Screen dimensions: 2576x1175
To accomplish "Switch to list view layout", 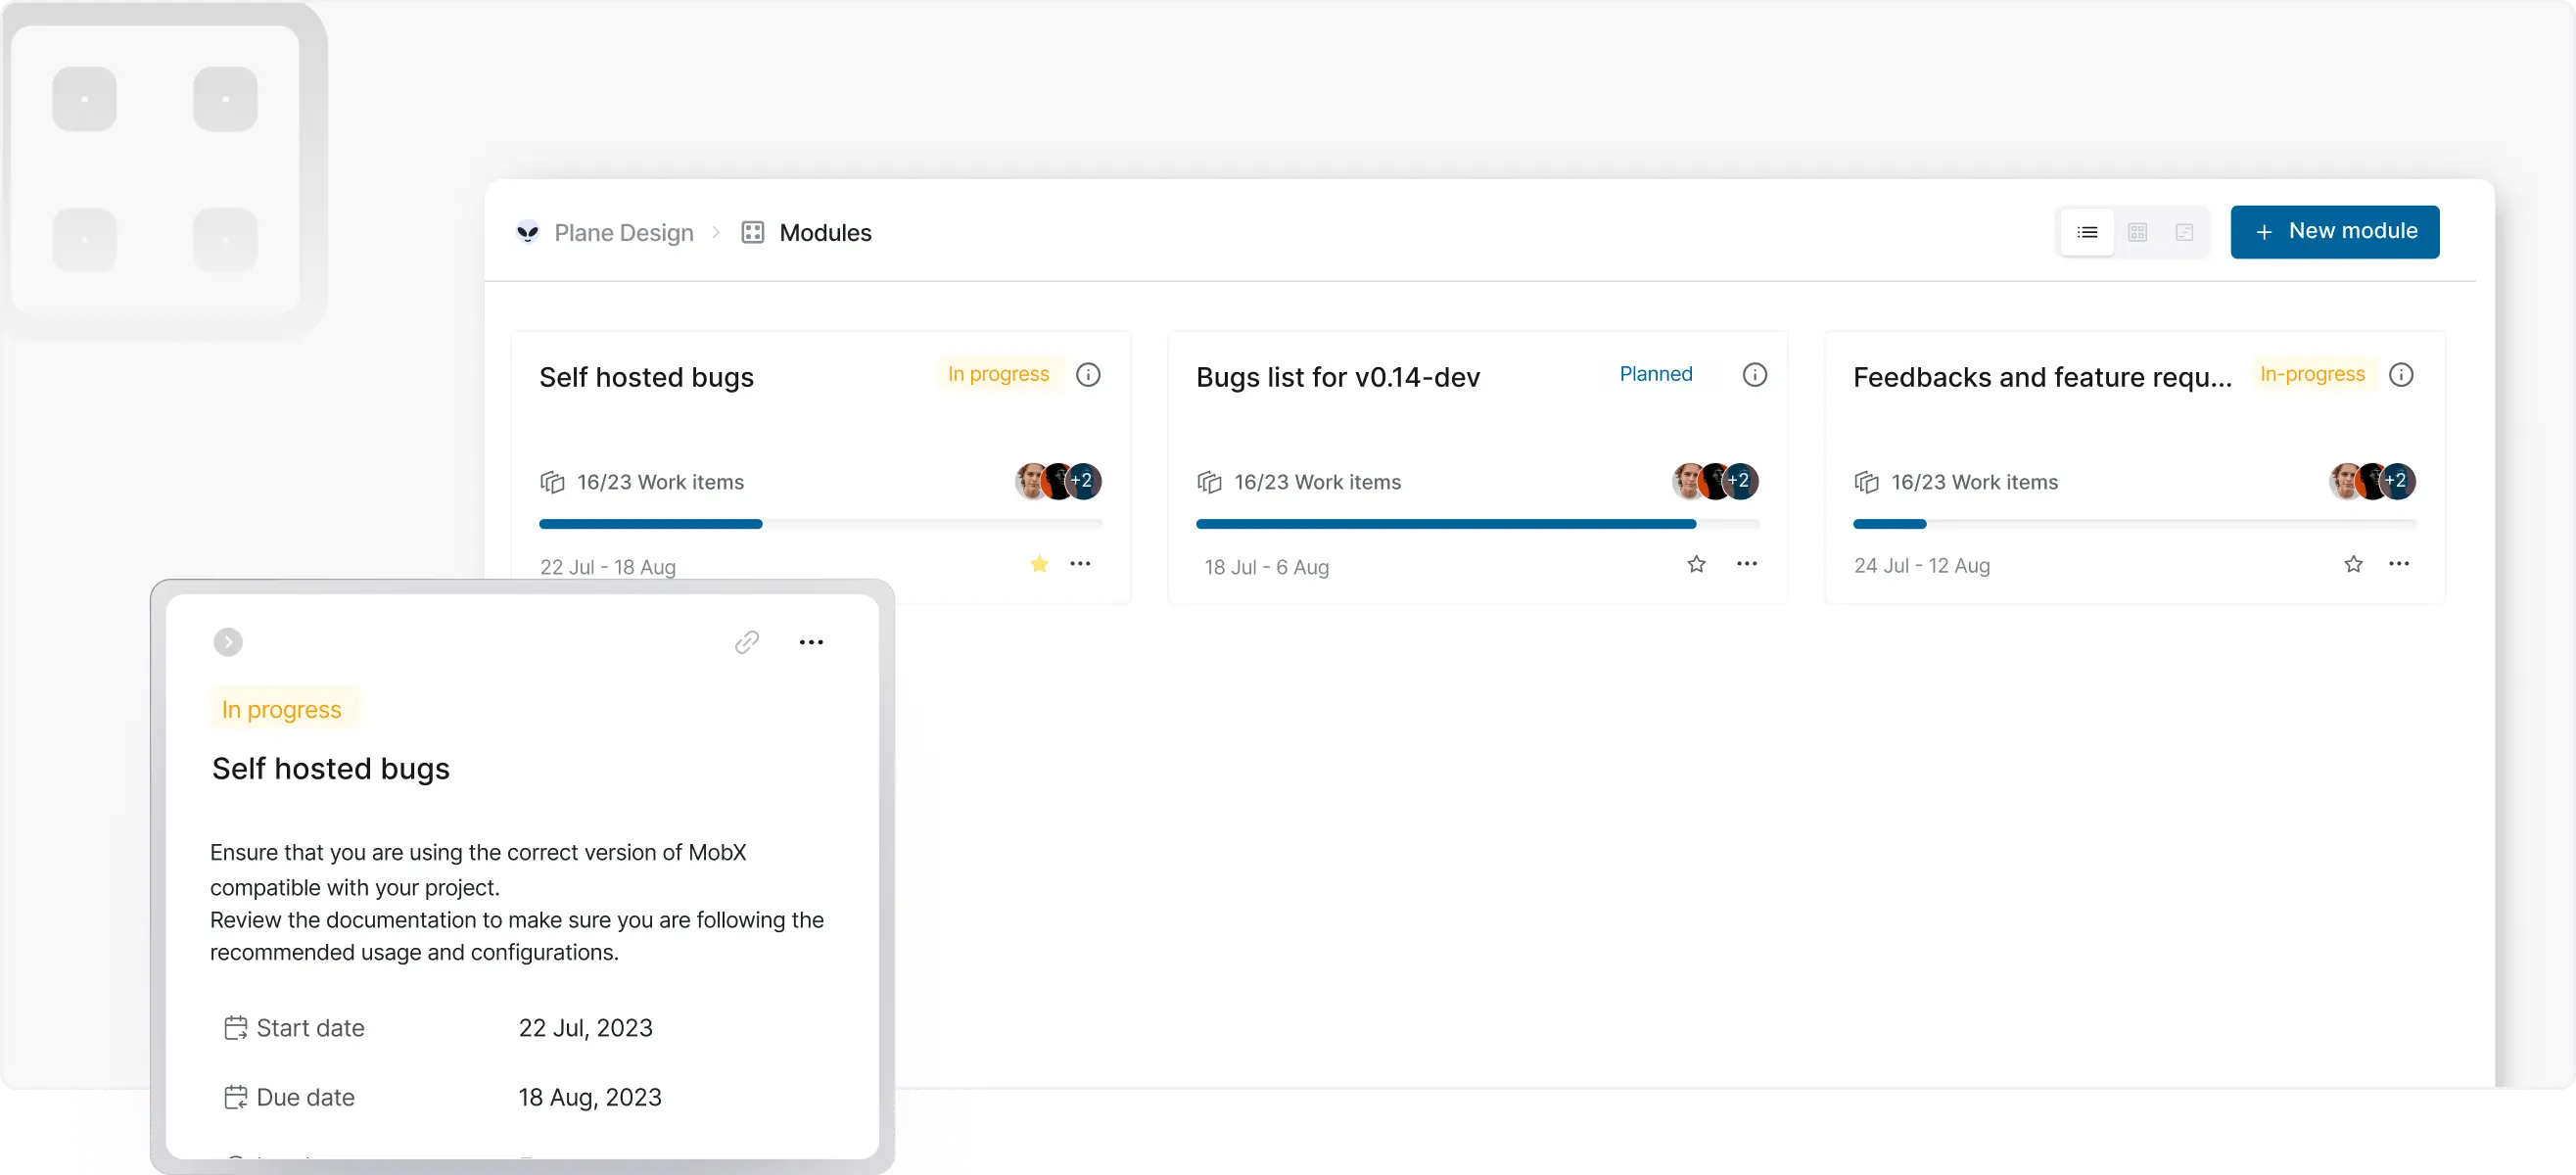I will 2087,232.
